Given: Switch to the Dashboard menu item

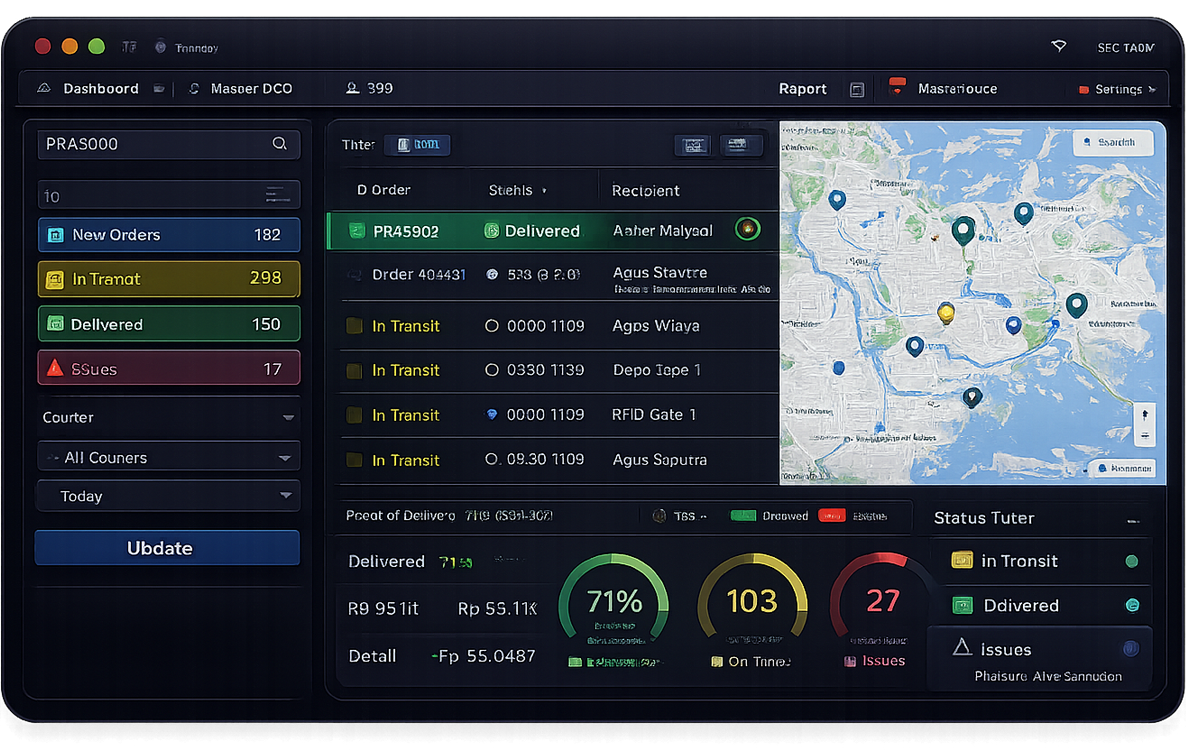Looking at the screenshot, I should tap(100, 88).
